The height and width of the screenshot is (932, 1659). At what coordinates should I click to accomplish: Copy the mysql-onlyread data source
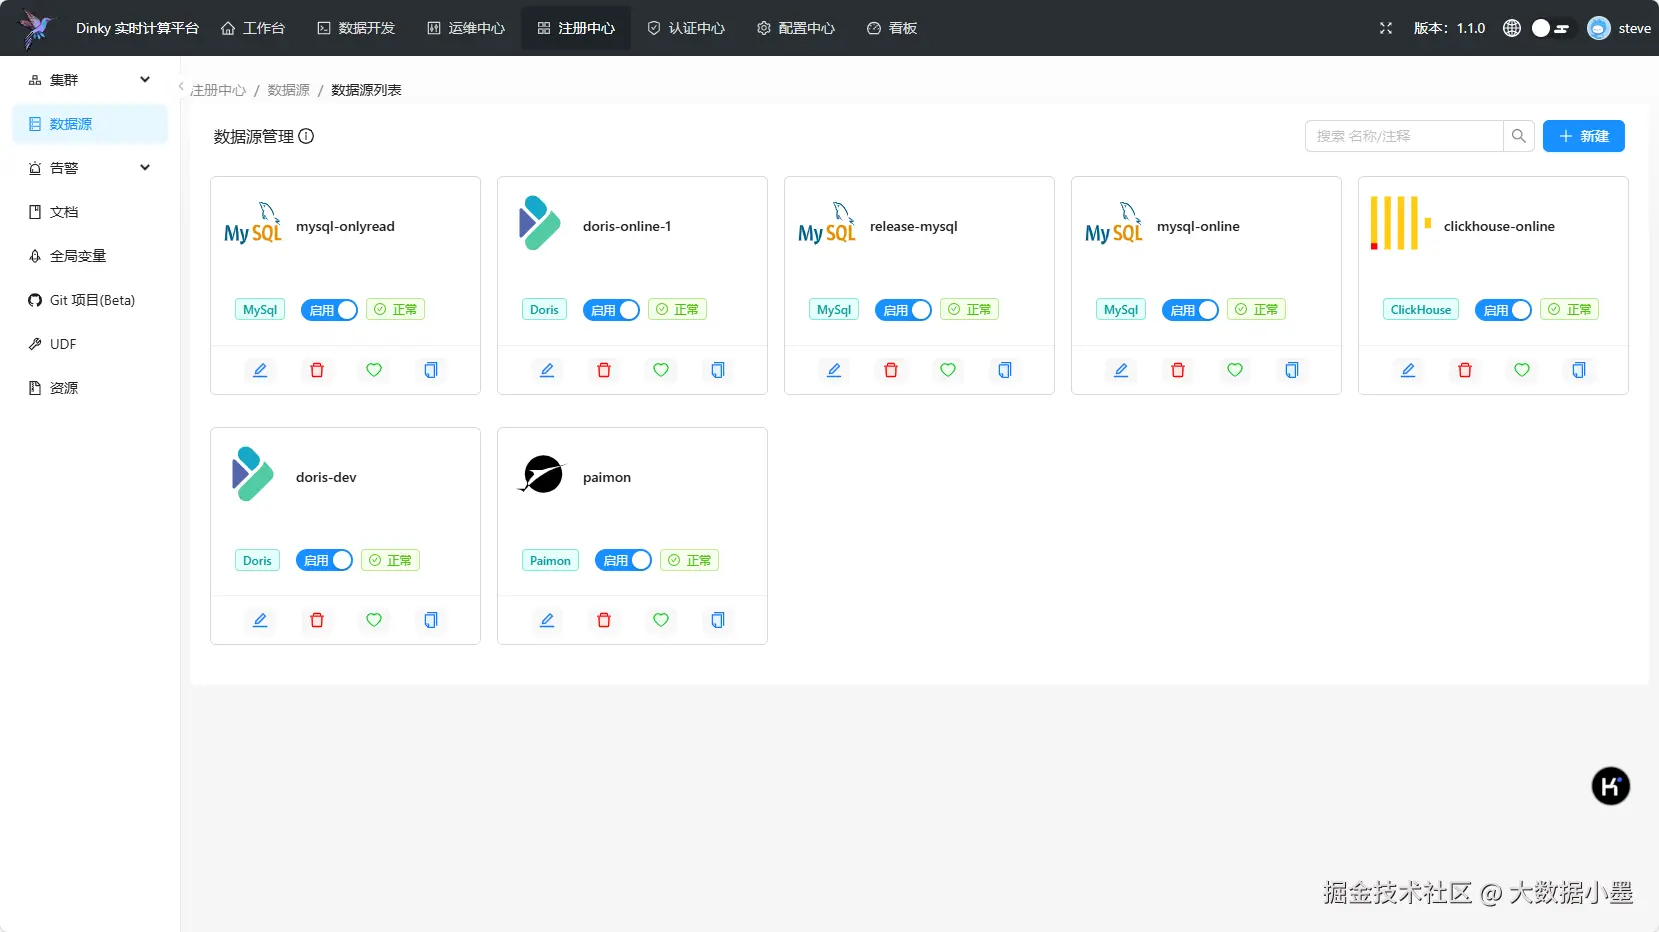[x=431, y=370]
